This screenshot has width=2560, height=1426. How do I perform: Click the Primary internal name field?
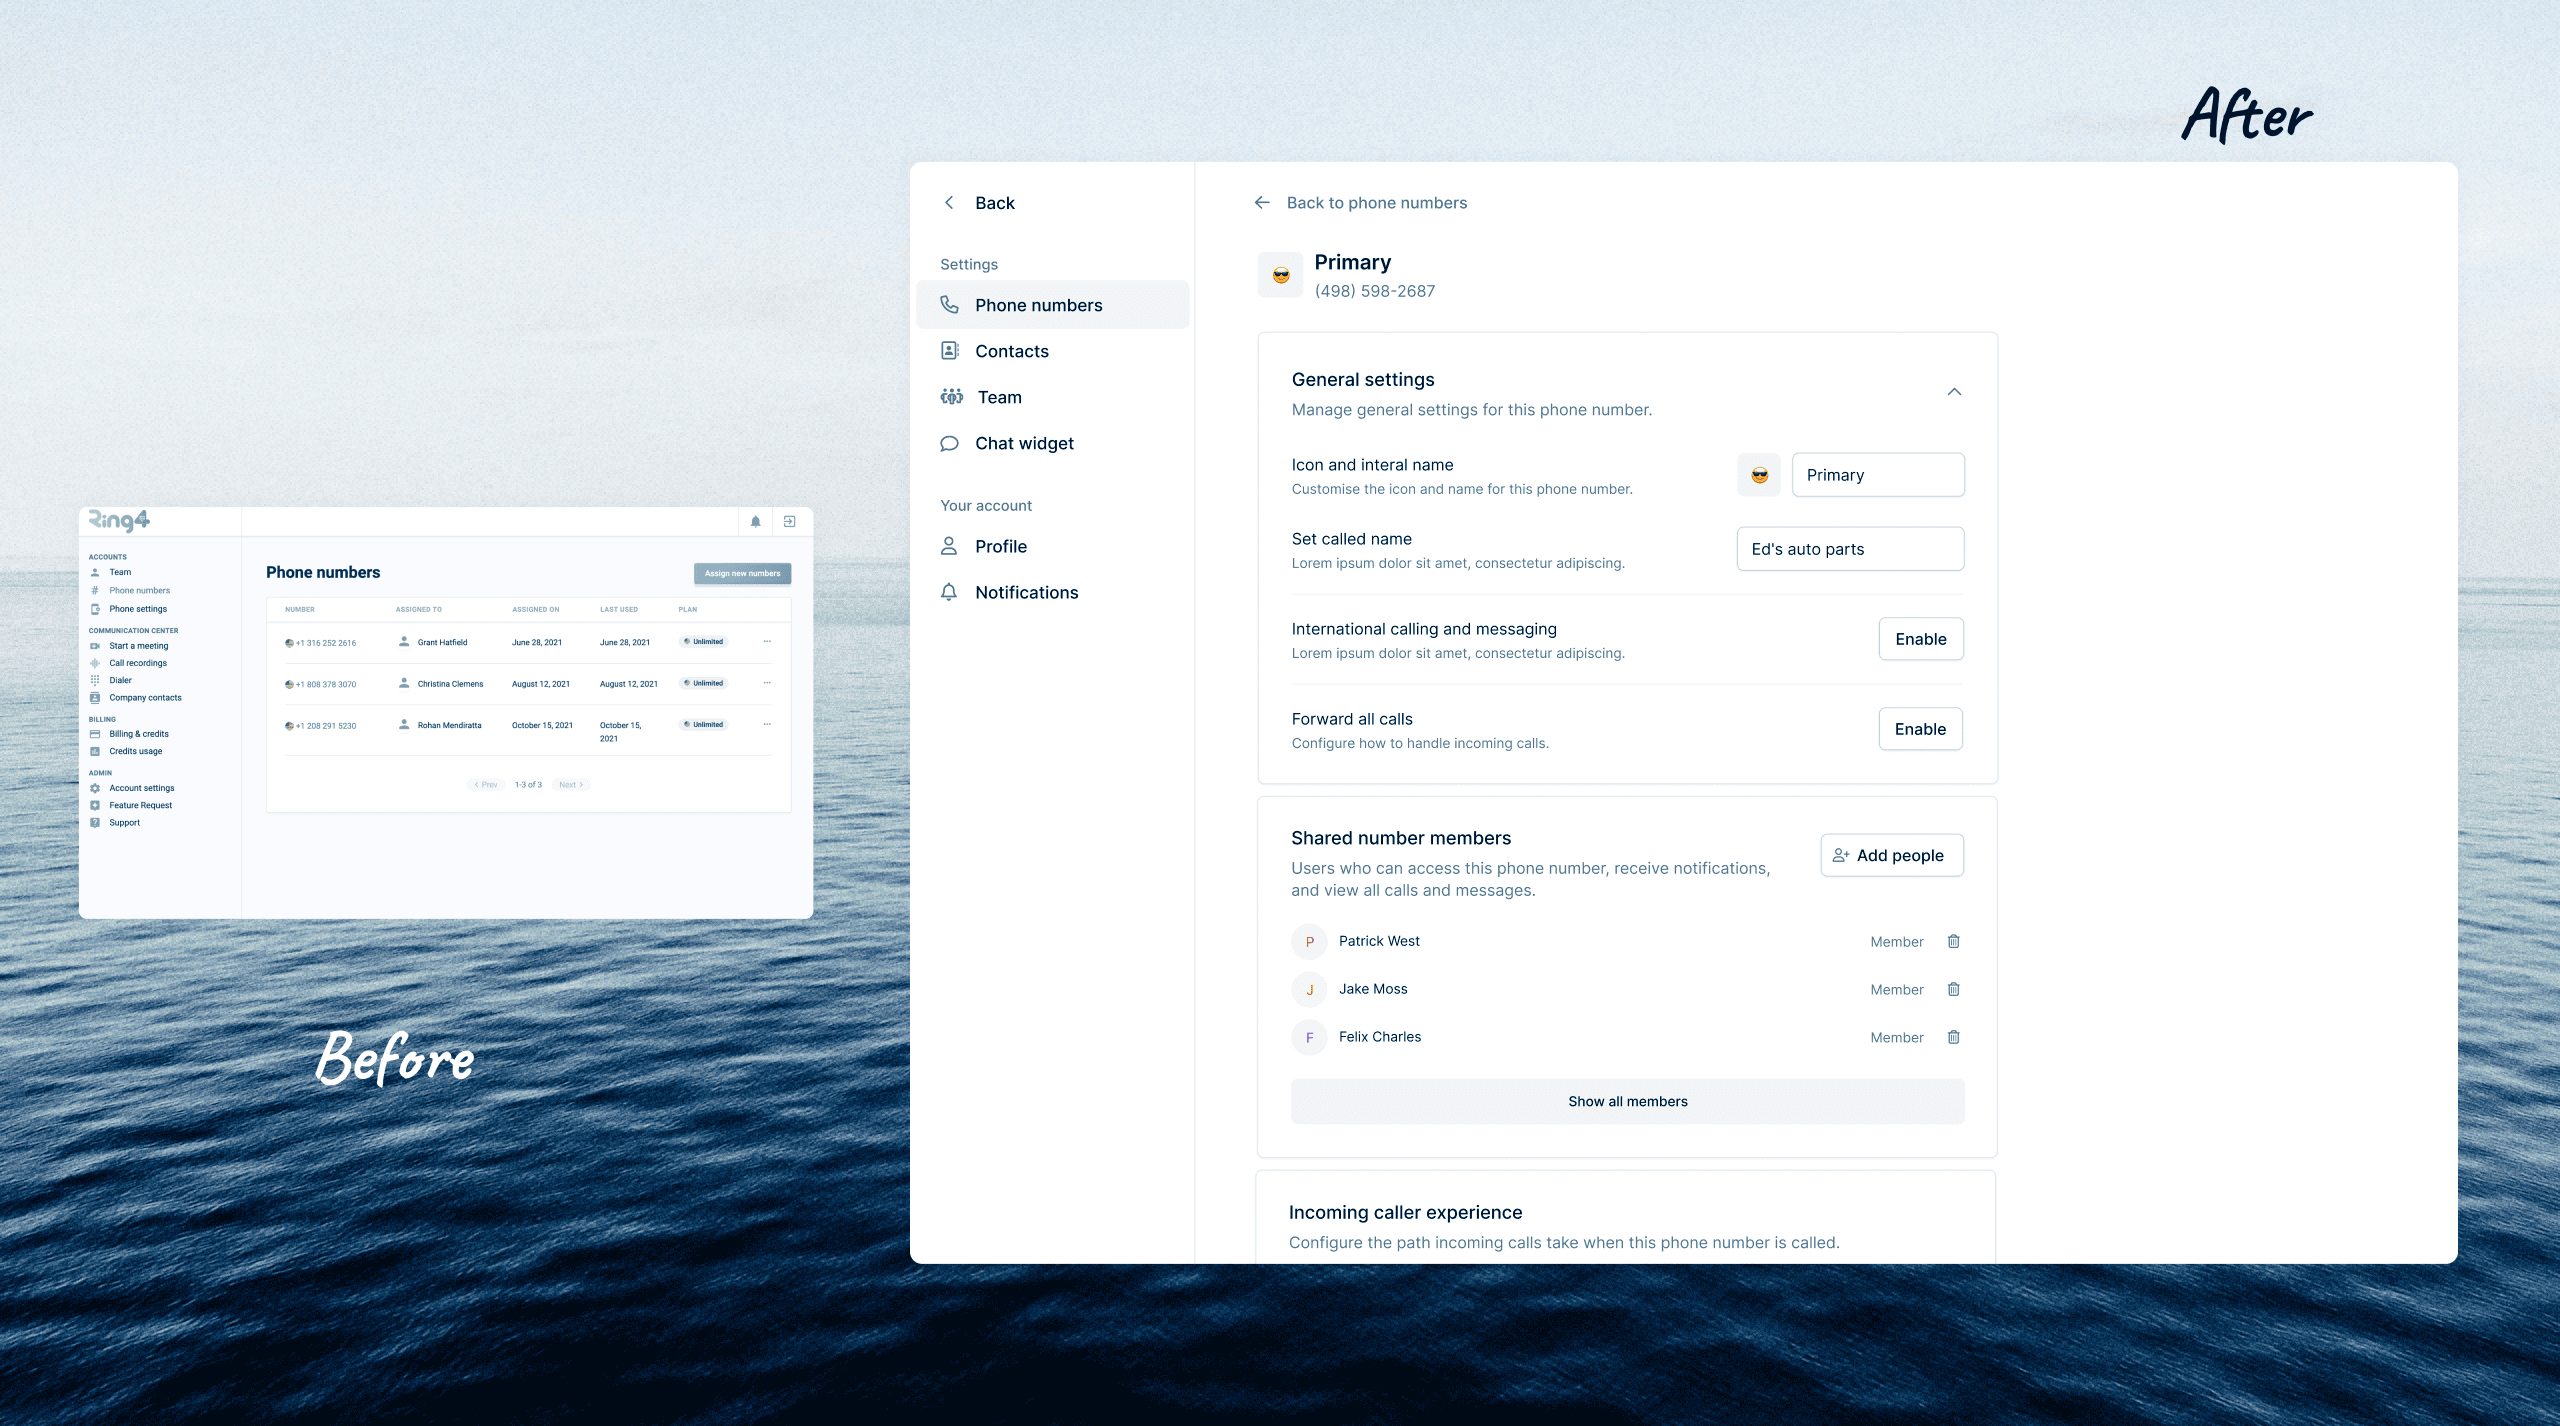1877,475
